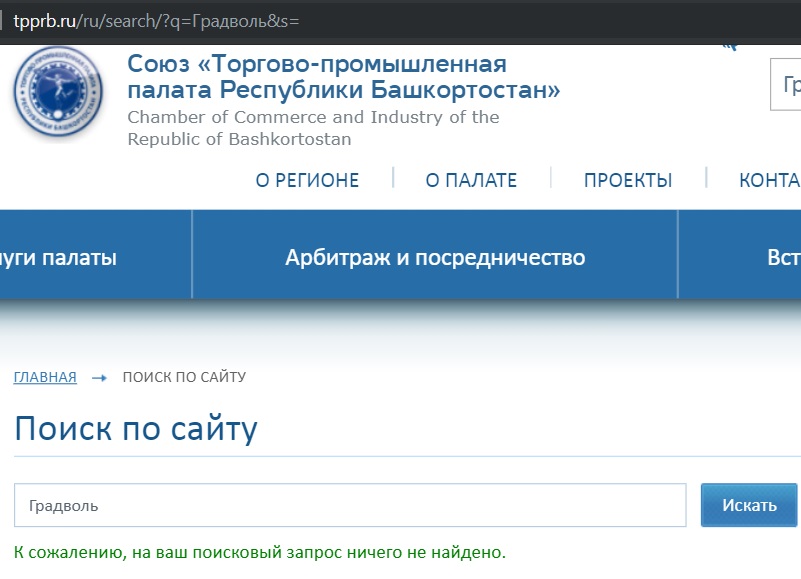Click the Chamber of Commerce round logo
This screenshot has width=801, height=579.
[x=59, y=95]
